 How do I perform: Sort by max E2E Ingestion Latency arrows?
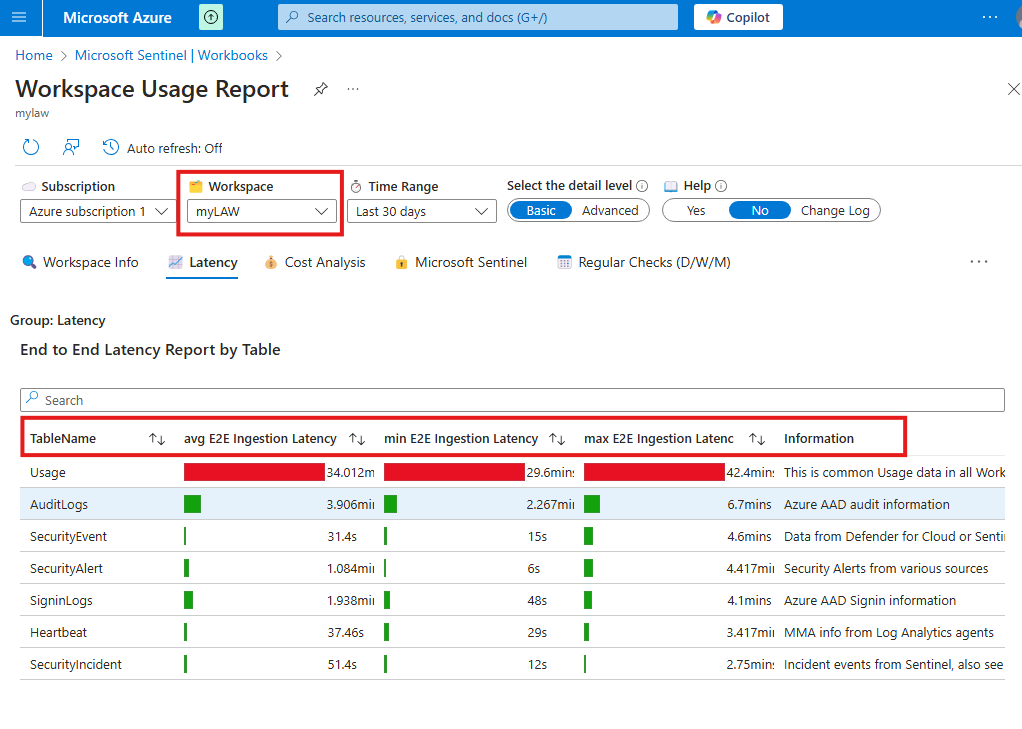coord(757,439)
